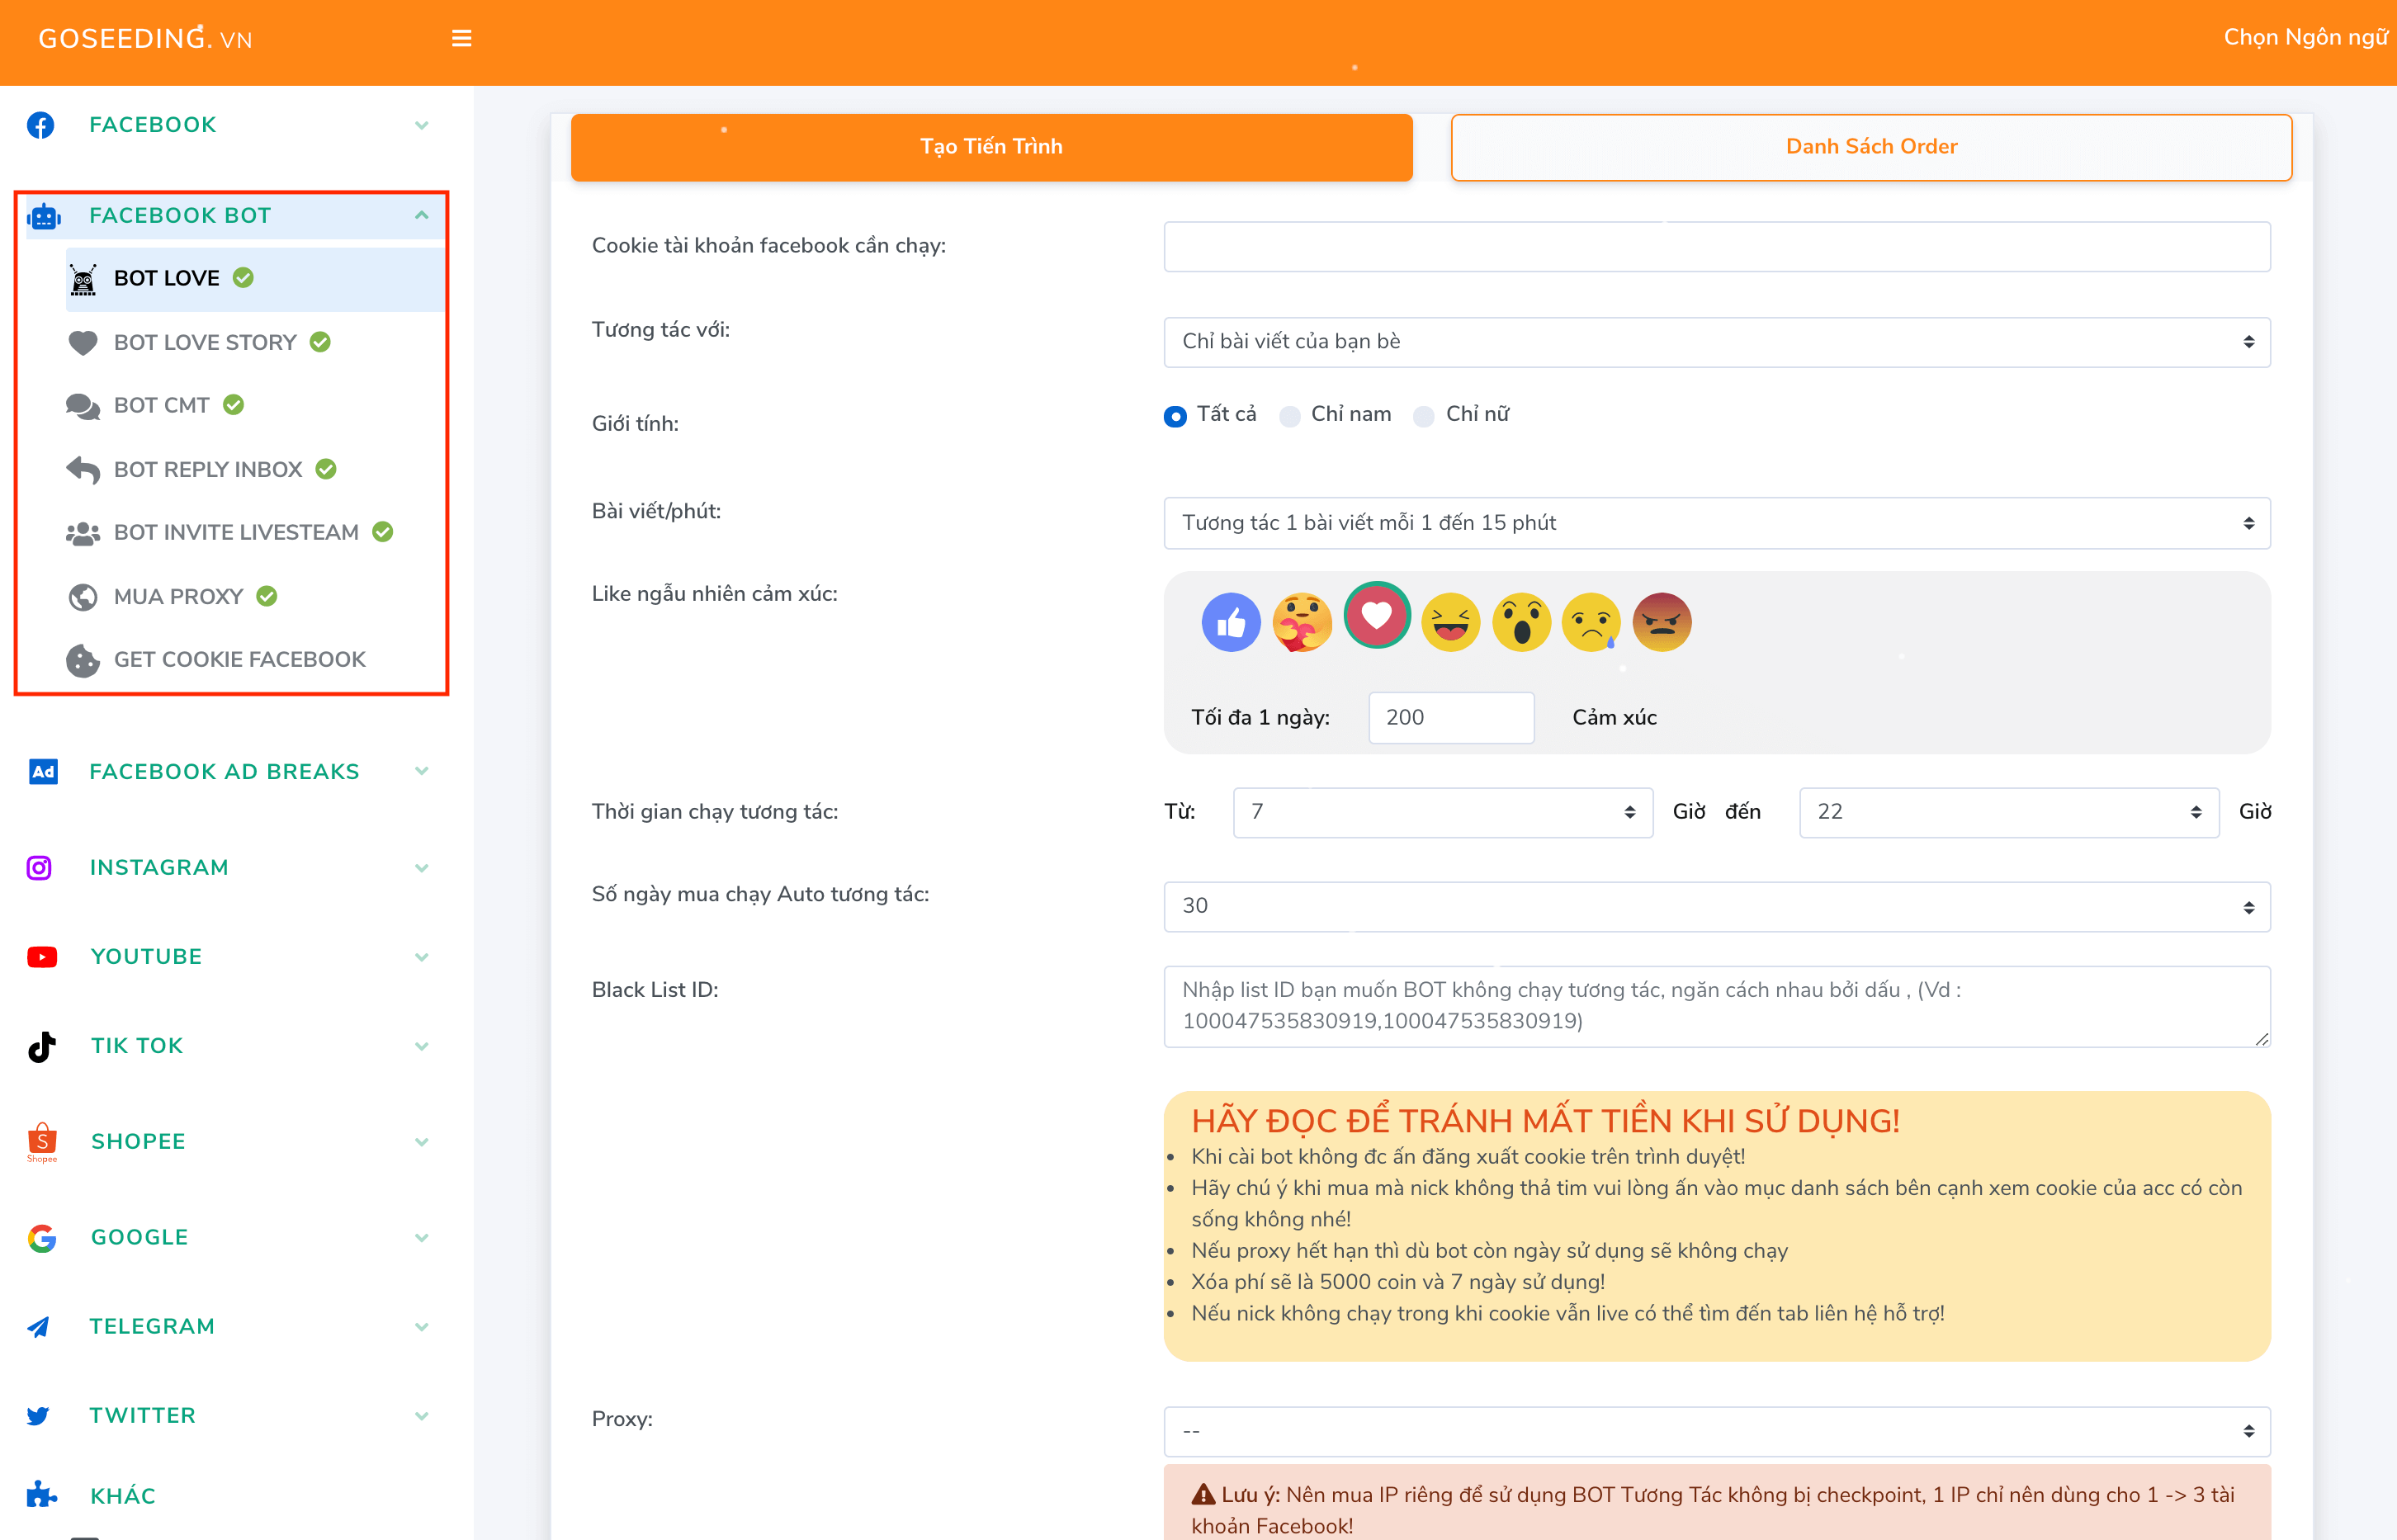The width and height of the screenshot is (2397, 1540).
Task: Click the chat bubbles icon beside BOT CMT
Action: coord(83,406)
